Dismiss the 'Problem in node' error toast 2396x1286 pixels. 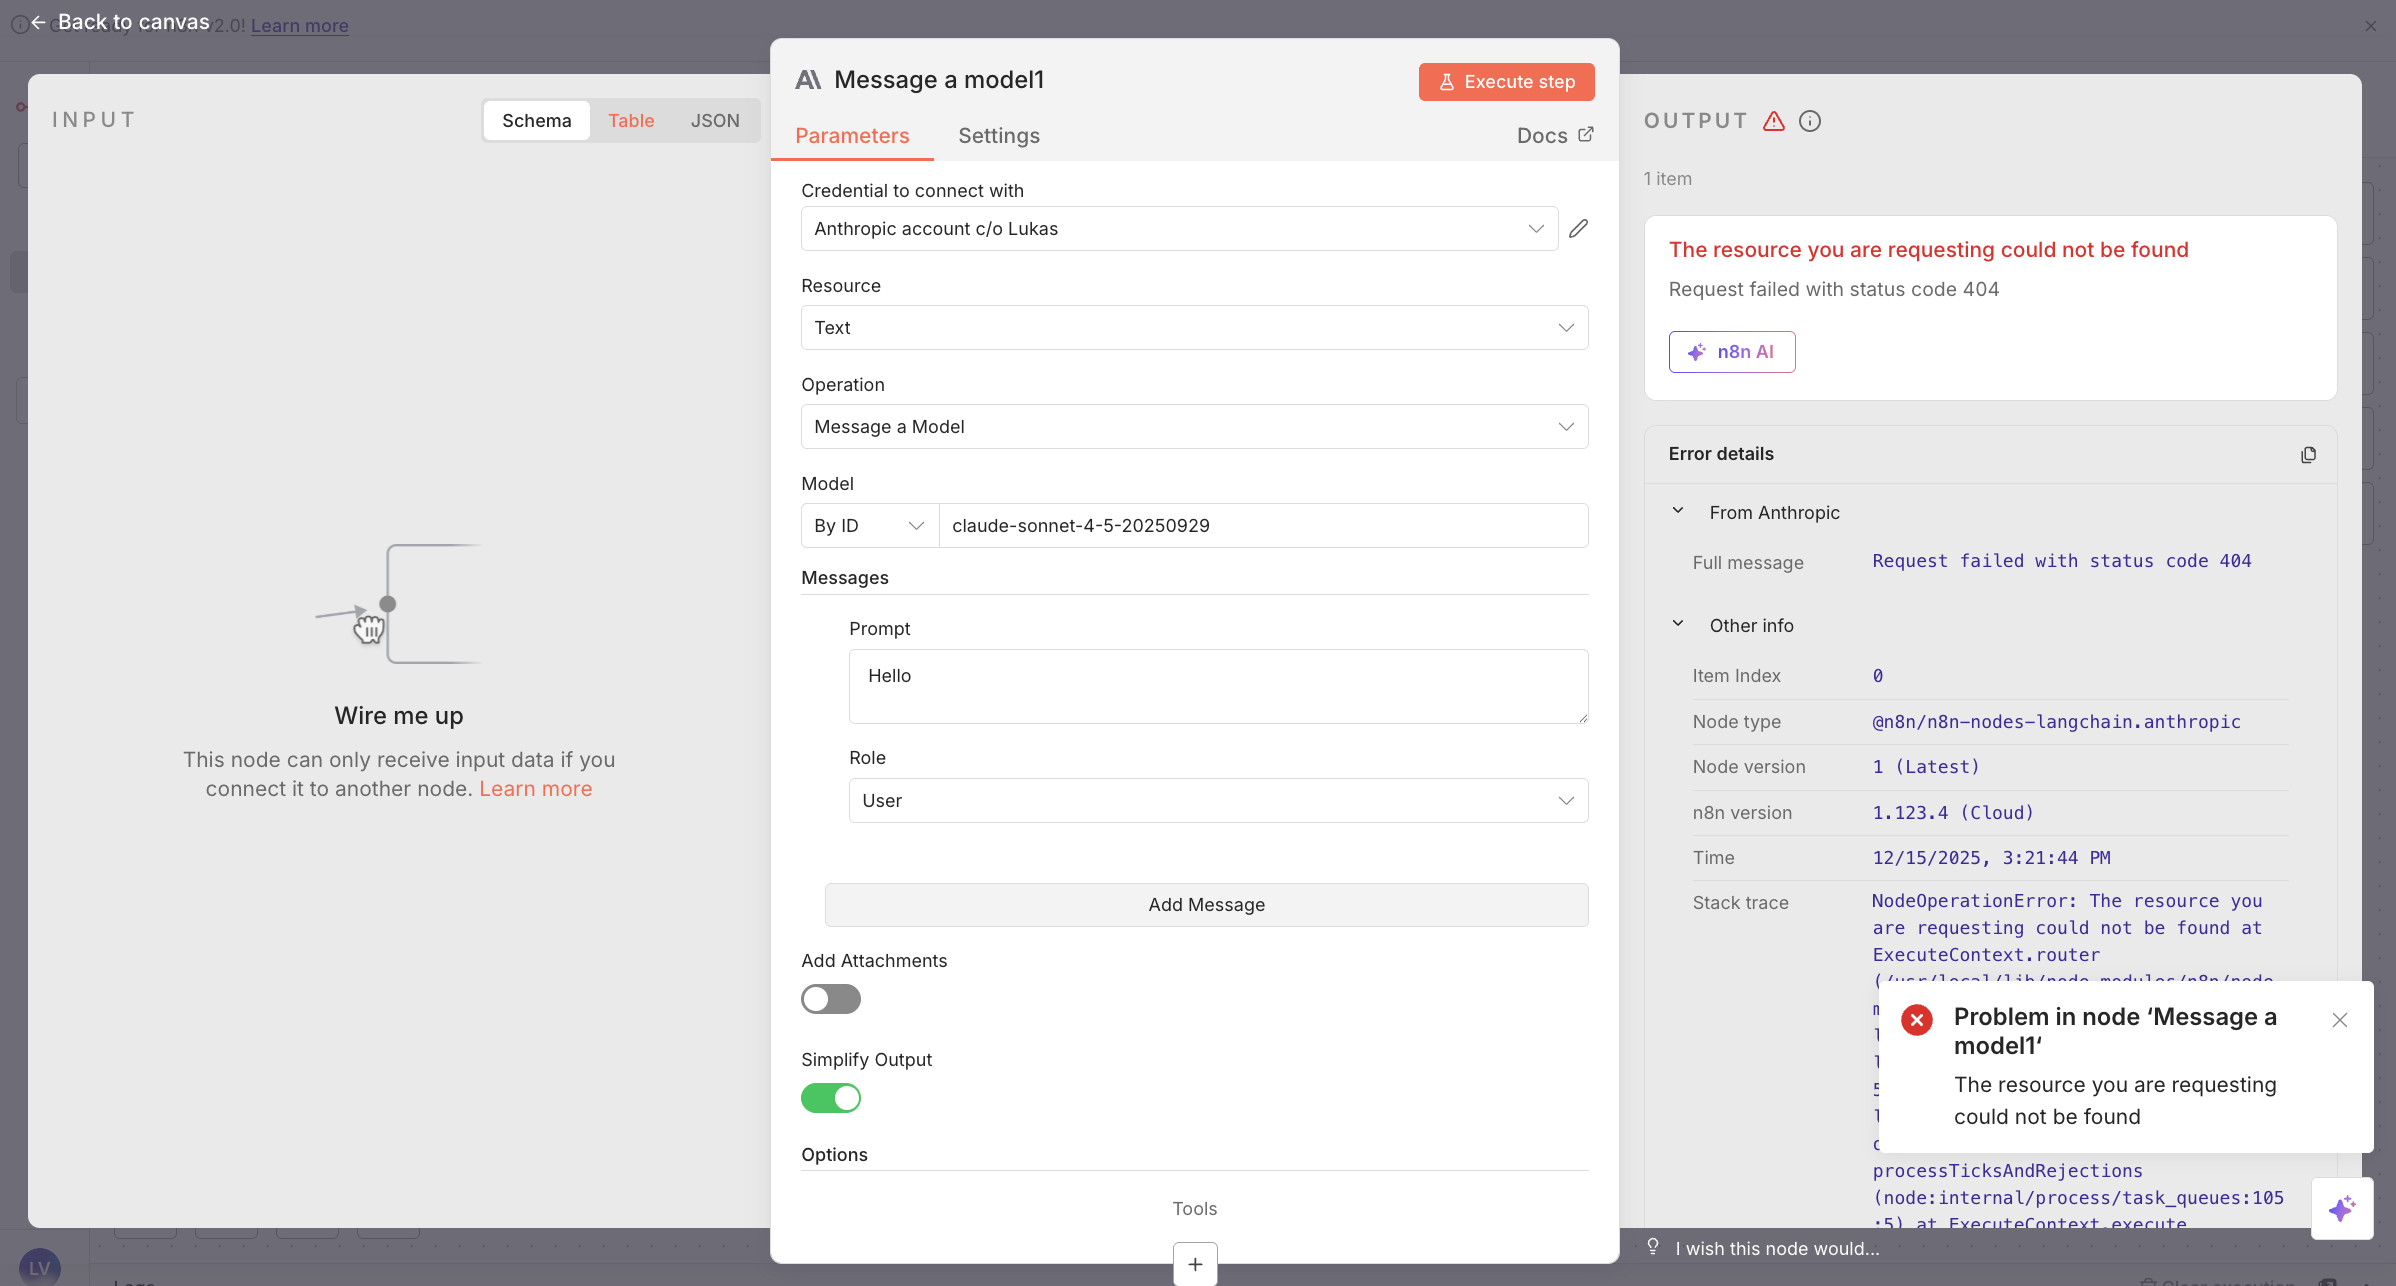(2339, 1020)
